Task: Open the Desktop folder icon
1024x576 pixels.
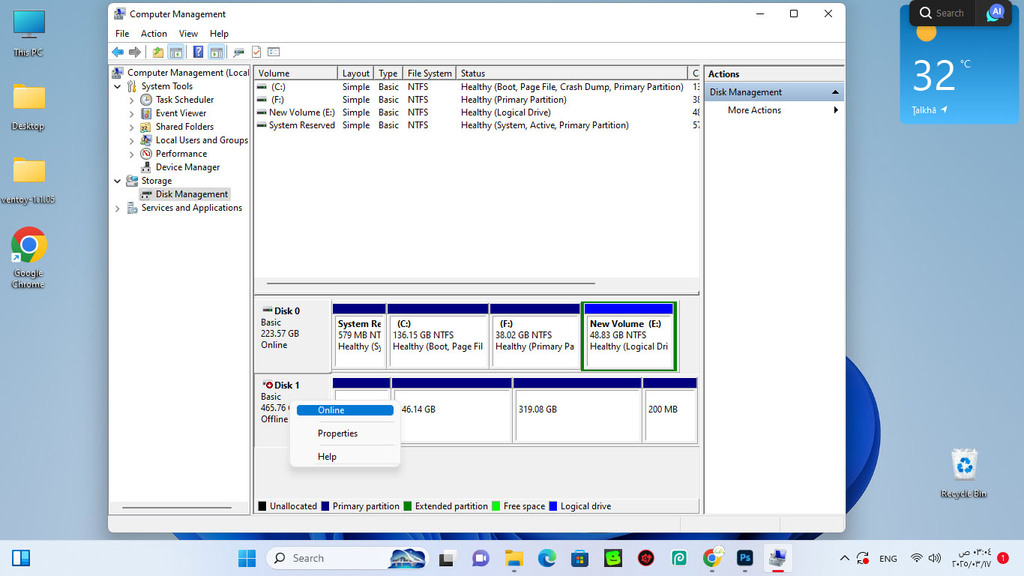Action: pos(28,107)
